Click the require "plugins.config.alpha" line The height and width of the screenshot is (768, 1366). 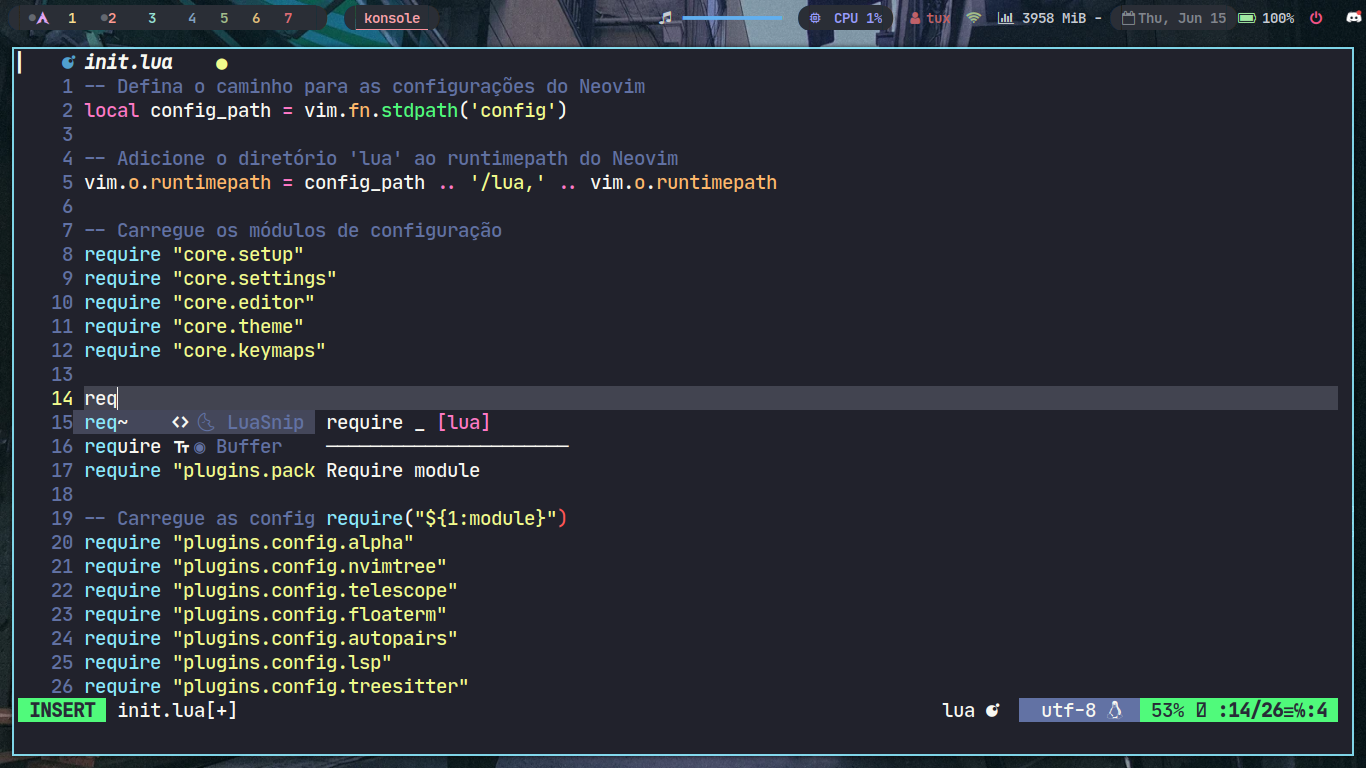pos(249,542)
